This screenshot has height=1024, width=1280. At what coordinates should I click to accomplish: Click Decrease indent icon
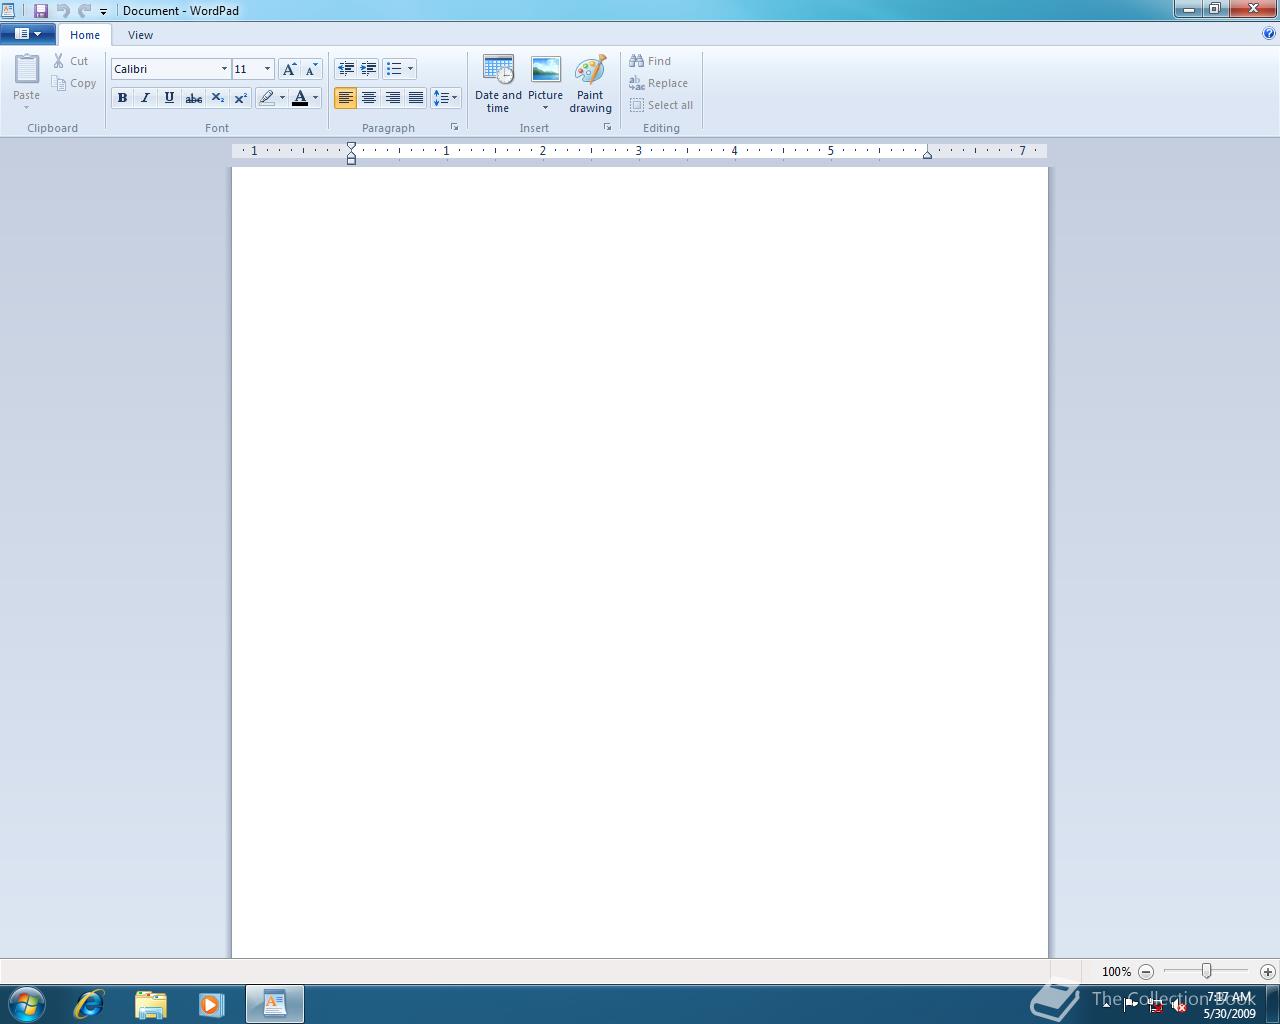pos(346,69)
